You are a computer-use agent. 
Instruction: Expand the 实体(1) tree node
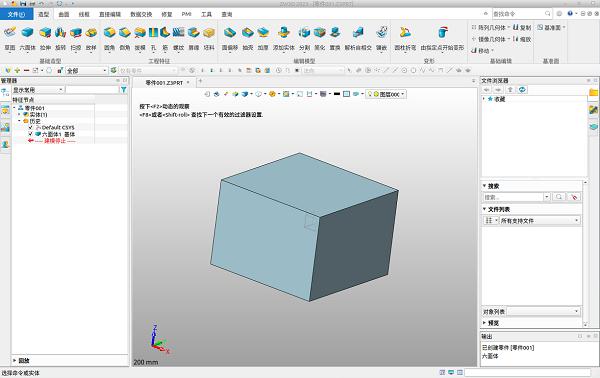tap(20, 114)
